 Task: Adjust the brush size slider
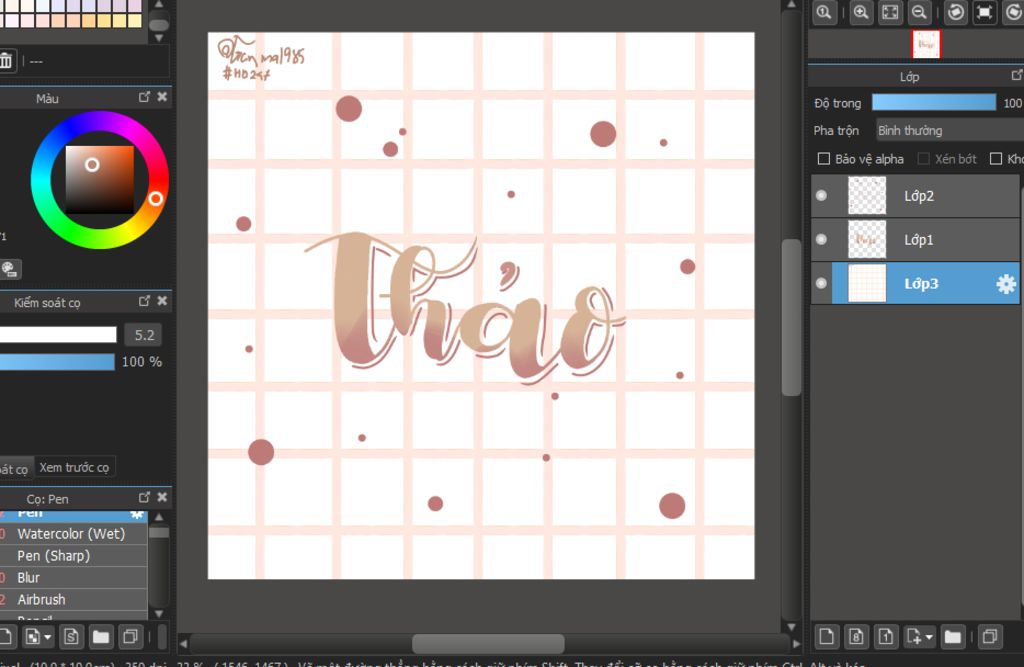58,335
